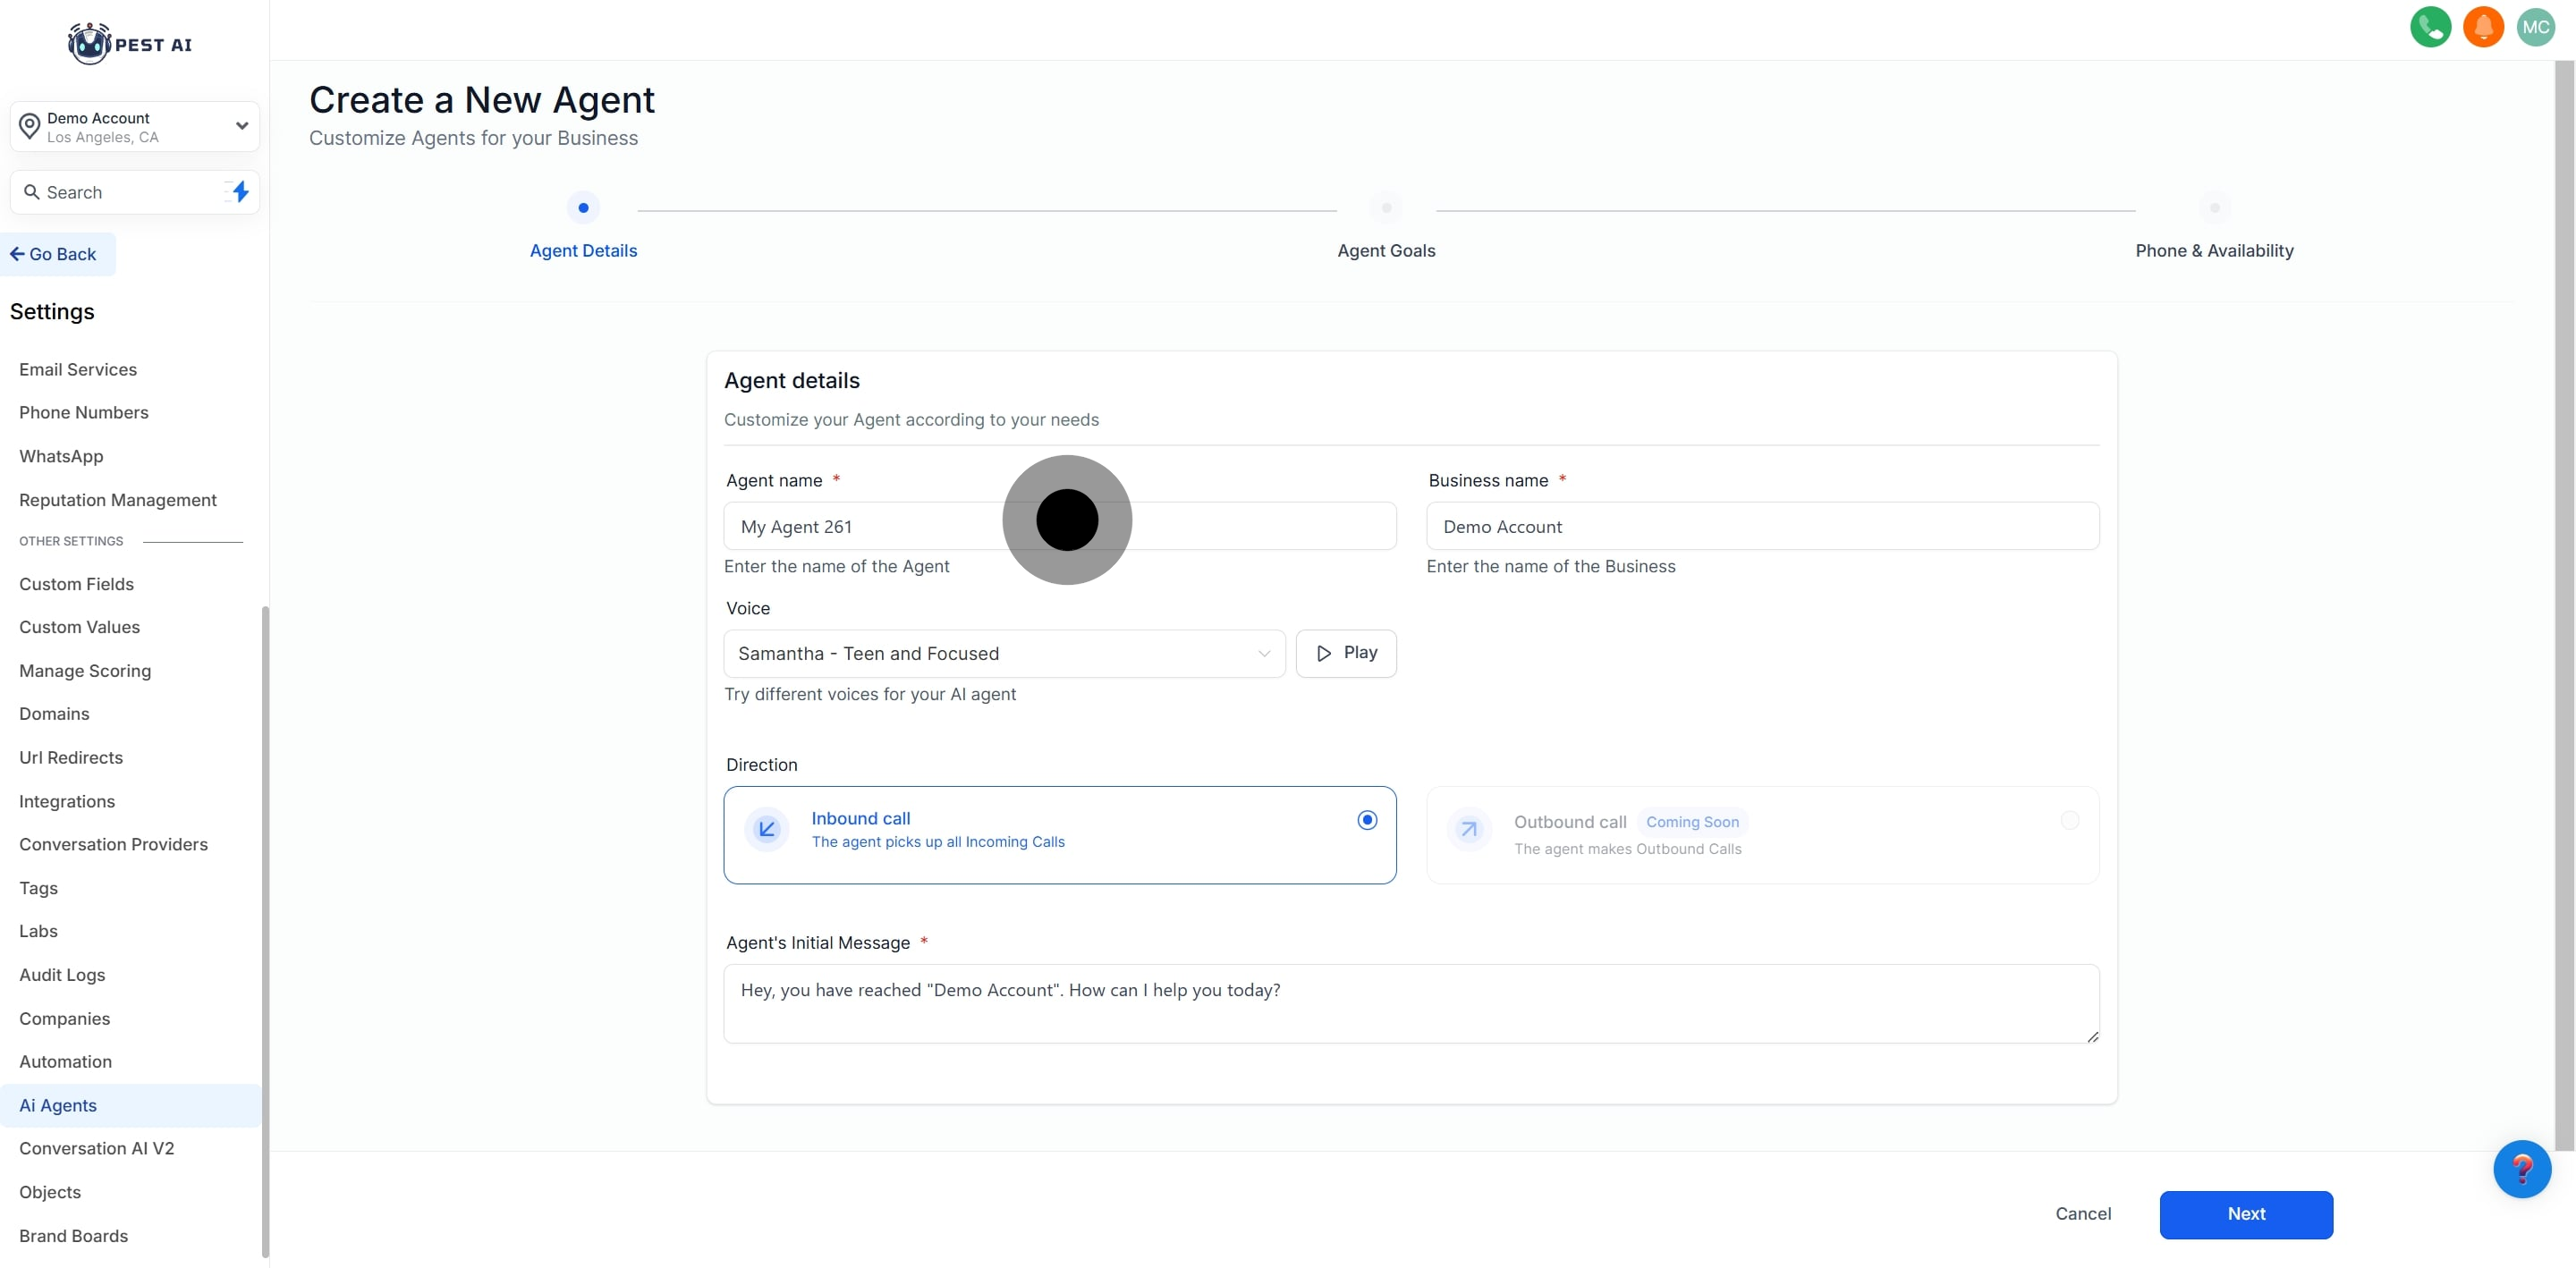Open the help question mark bubble
Screen dimensions: 2576x1268
click(2521, 1168)
